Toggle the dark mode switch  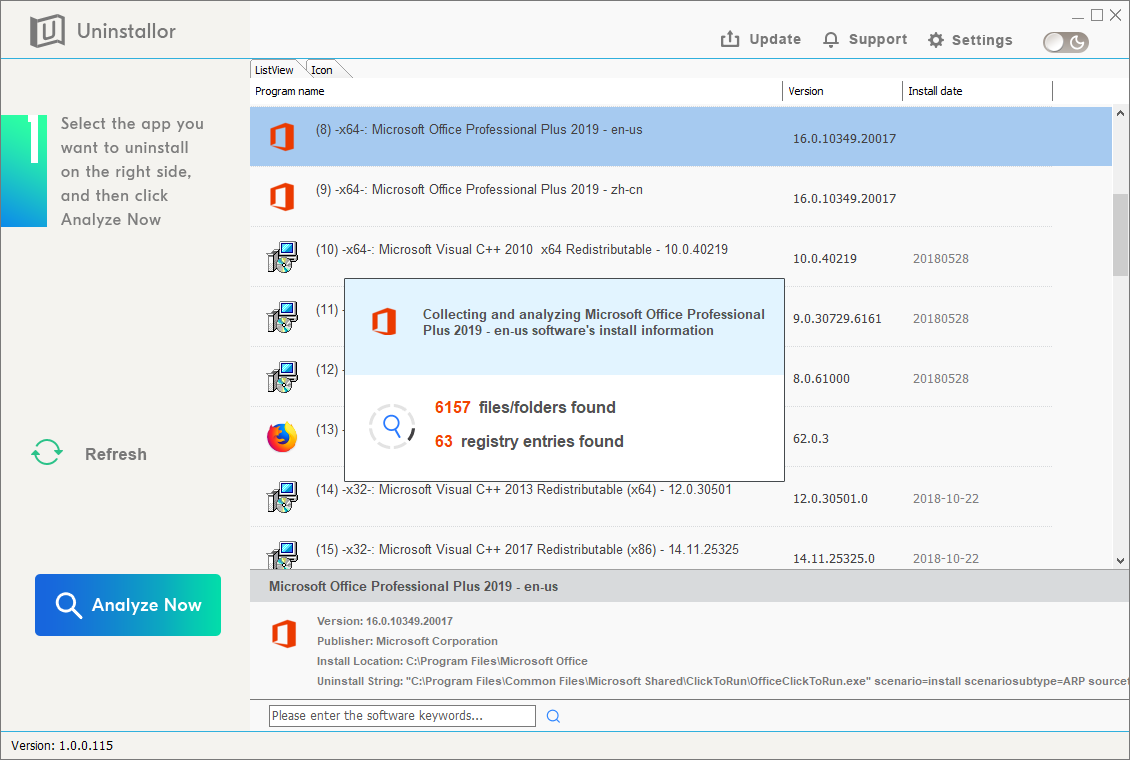[1066, 43]
